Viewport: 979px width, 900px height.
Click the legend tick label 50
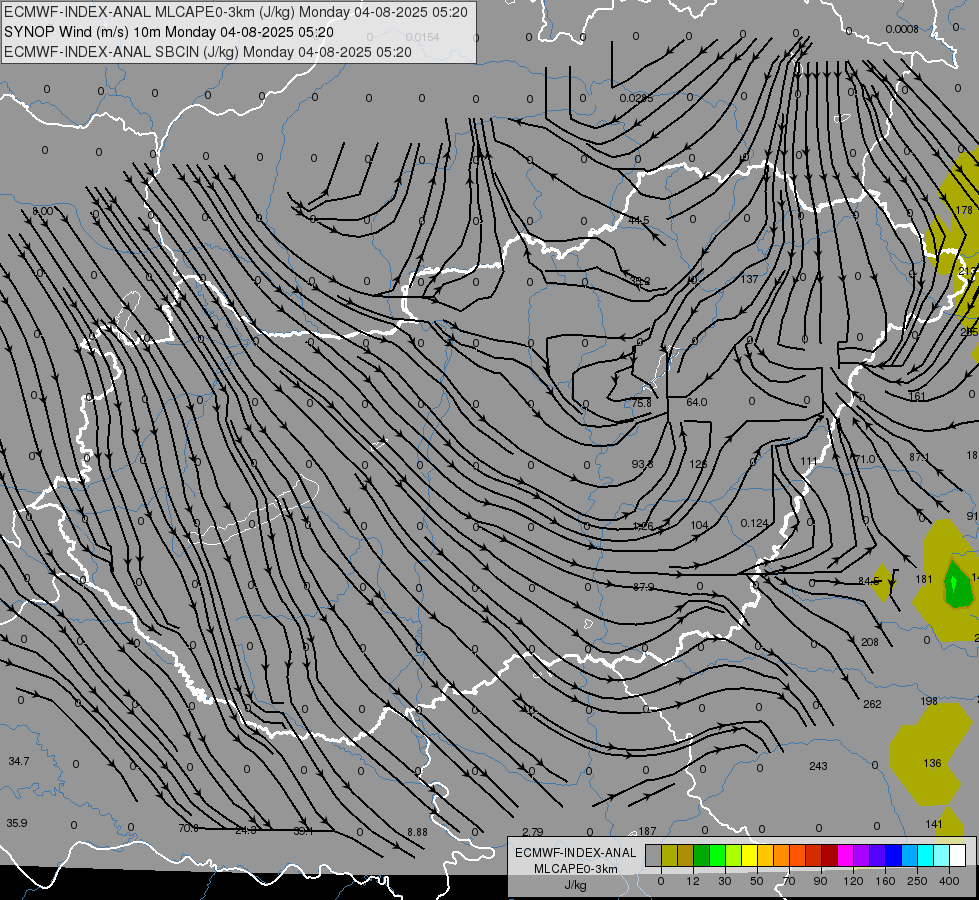click(x=757, y=881)
